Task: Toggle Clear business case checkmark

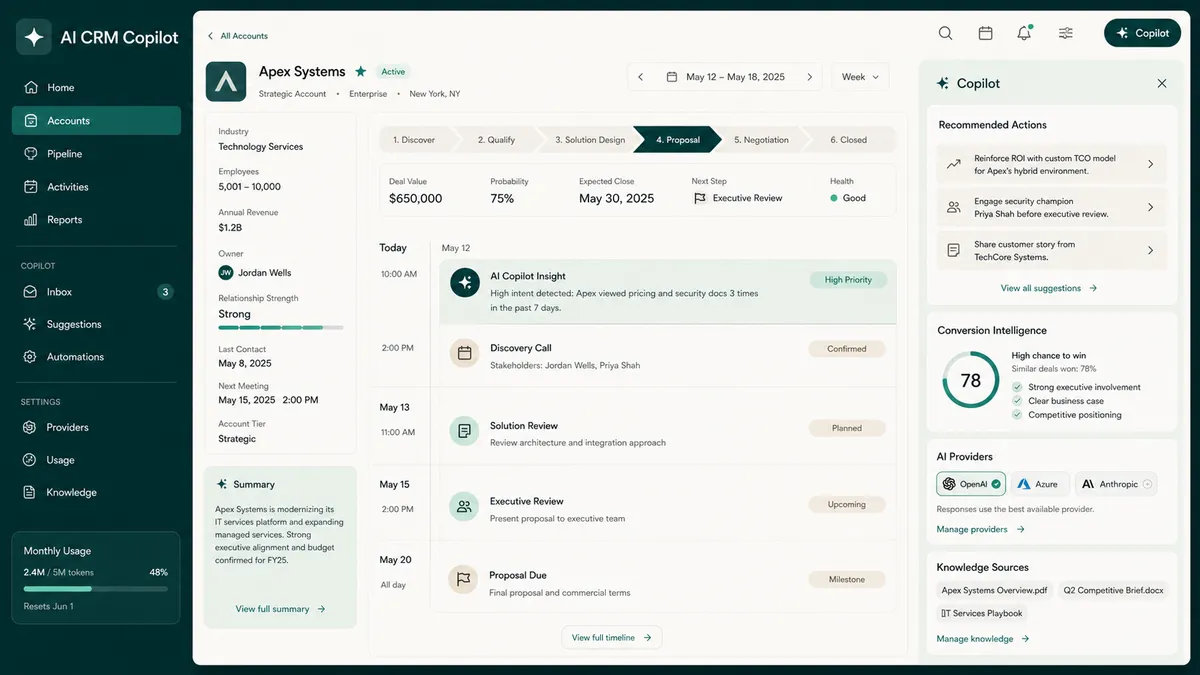Action: 1017,401
